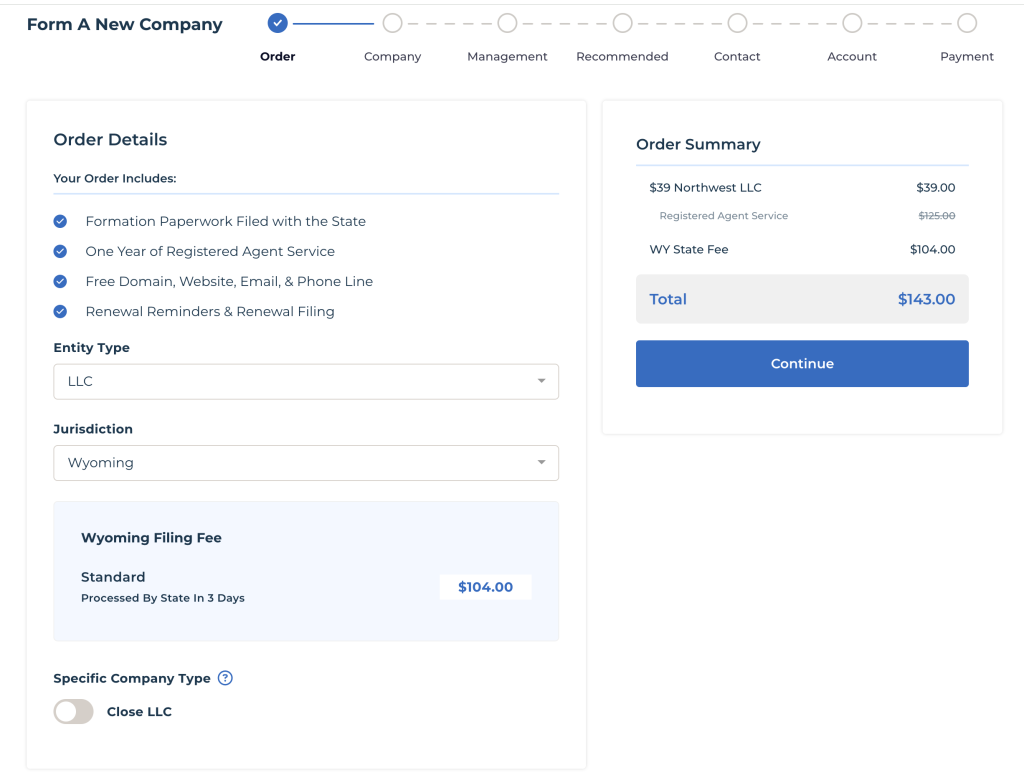
Task: Click the struck-through $125.00 price
Action: click(936, 216)
